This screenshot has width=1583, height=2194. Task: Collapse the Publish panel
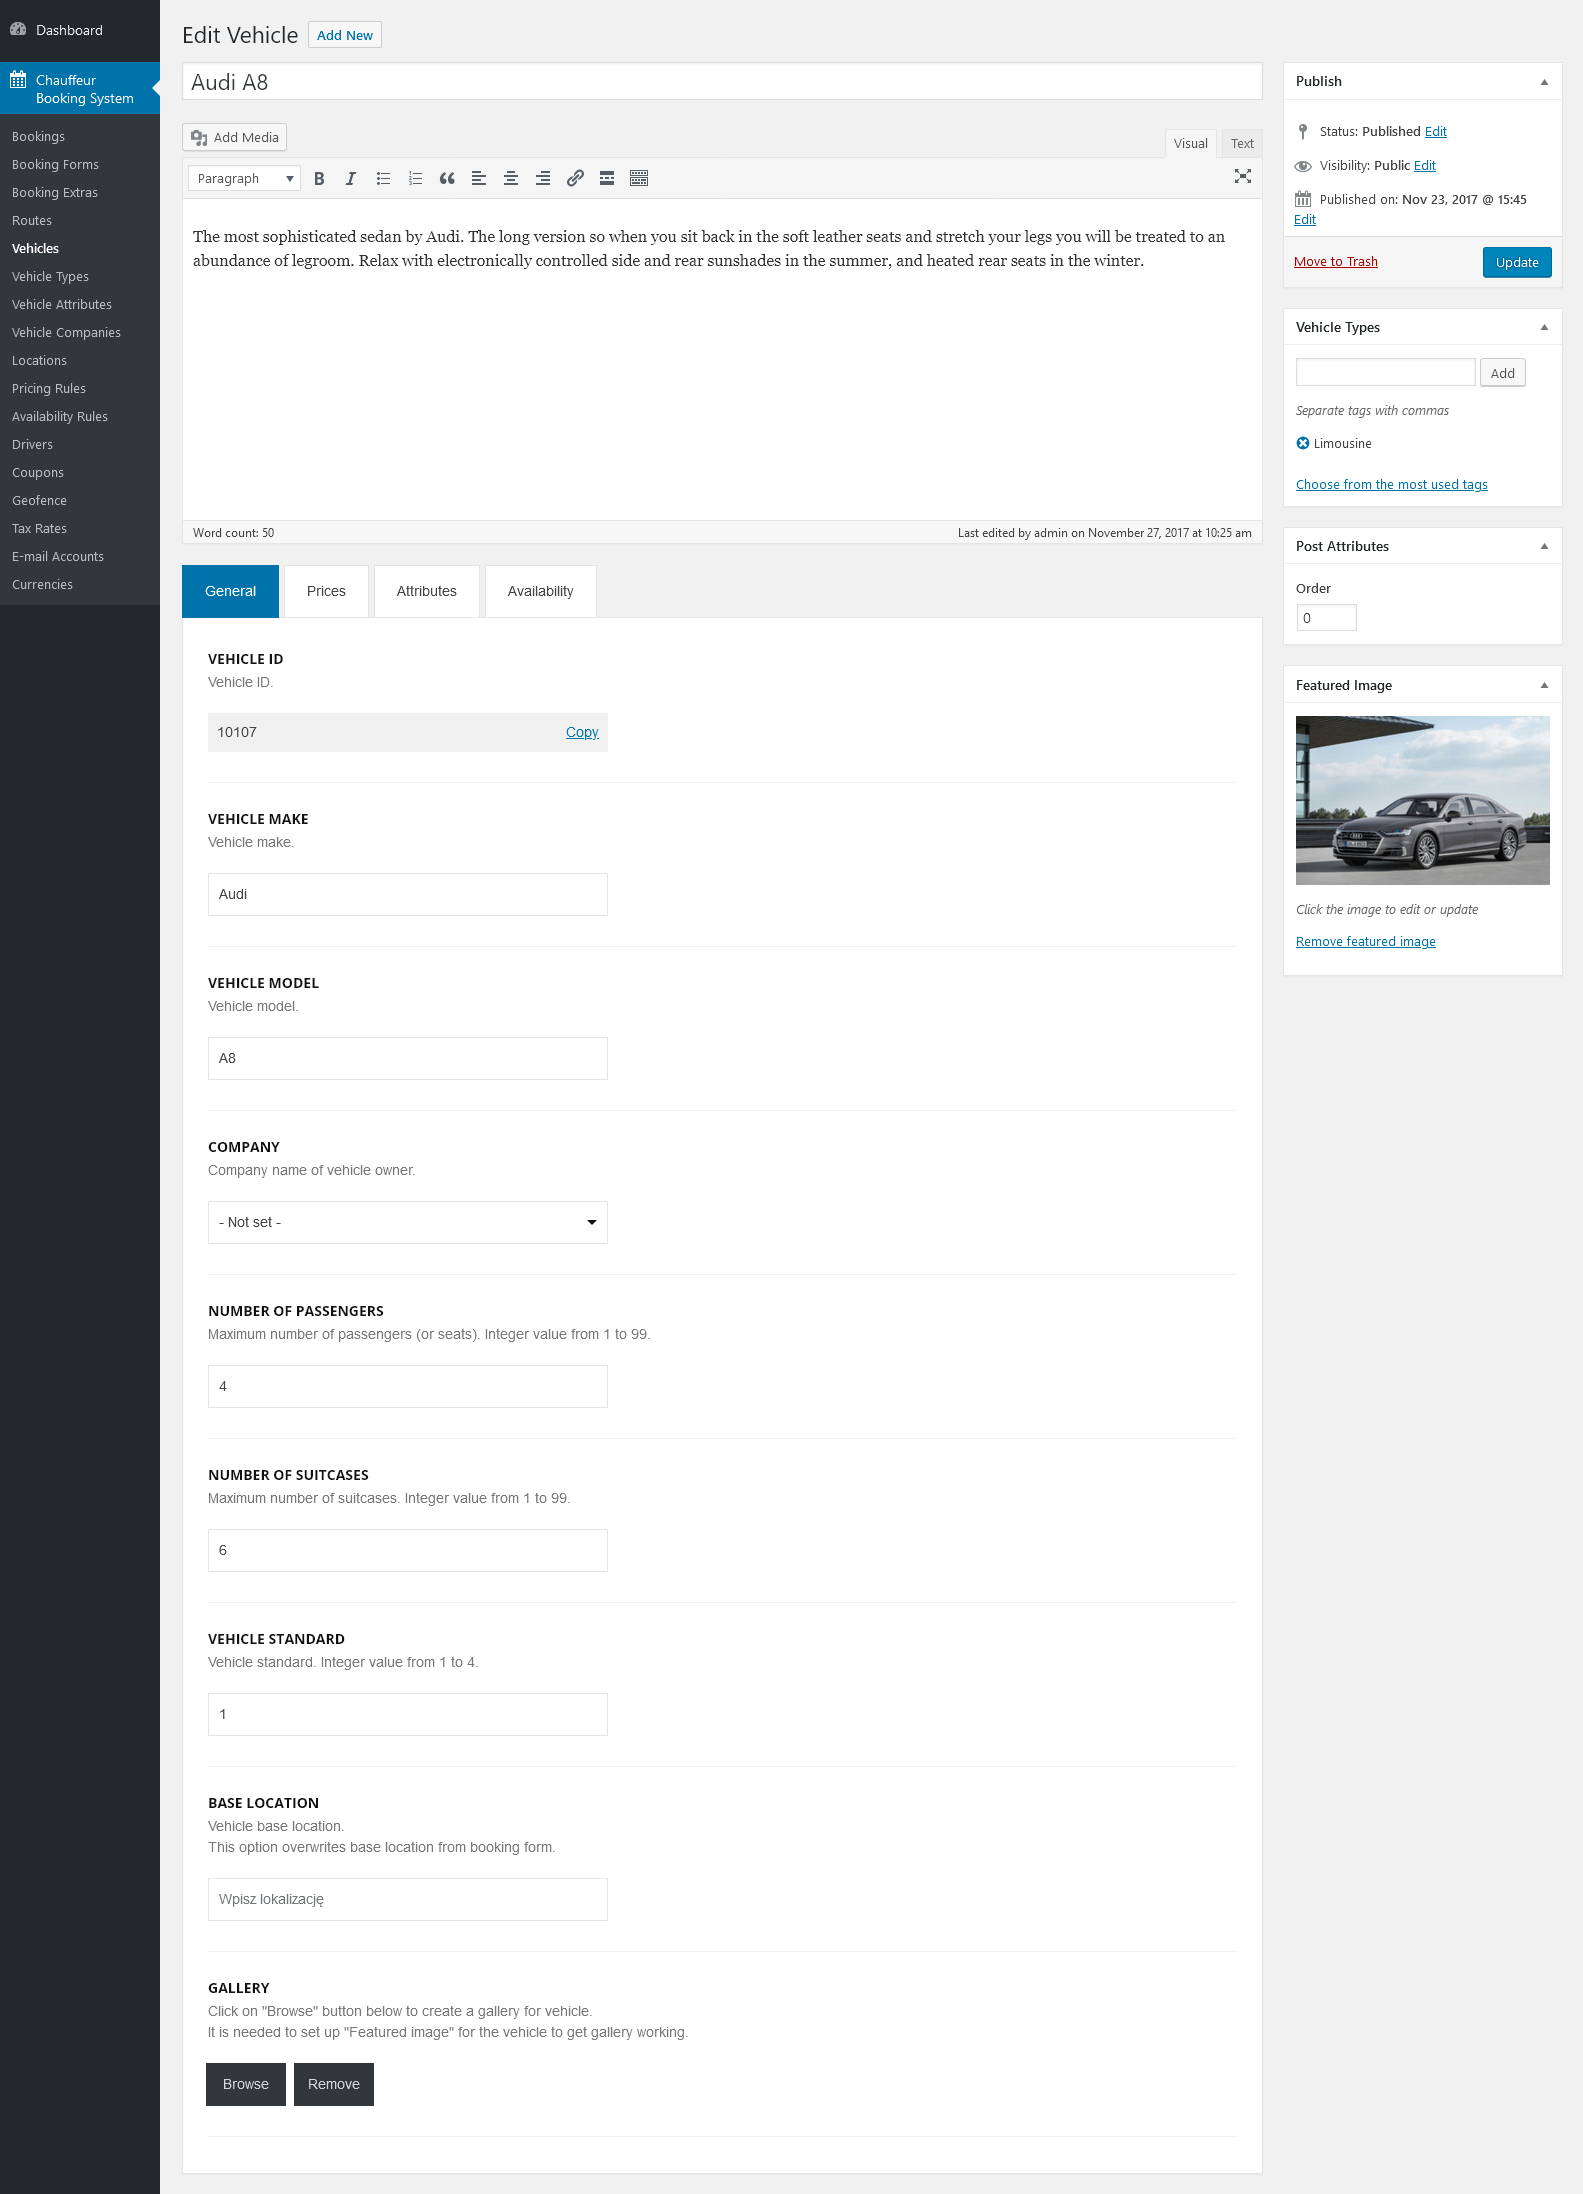(x=1544, y=82)
